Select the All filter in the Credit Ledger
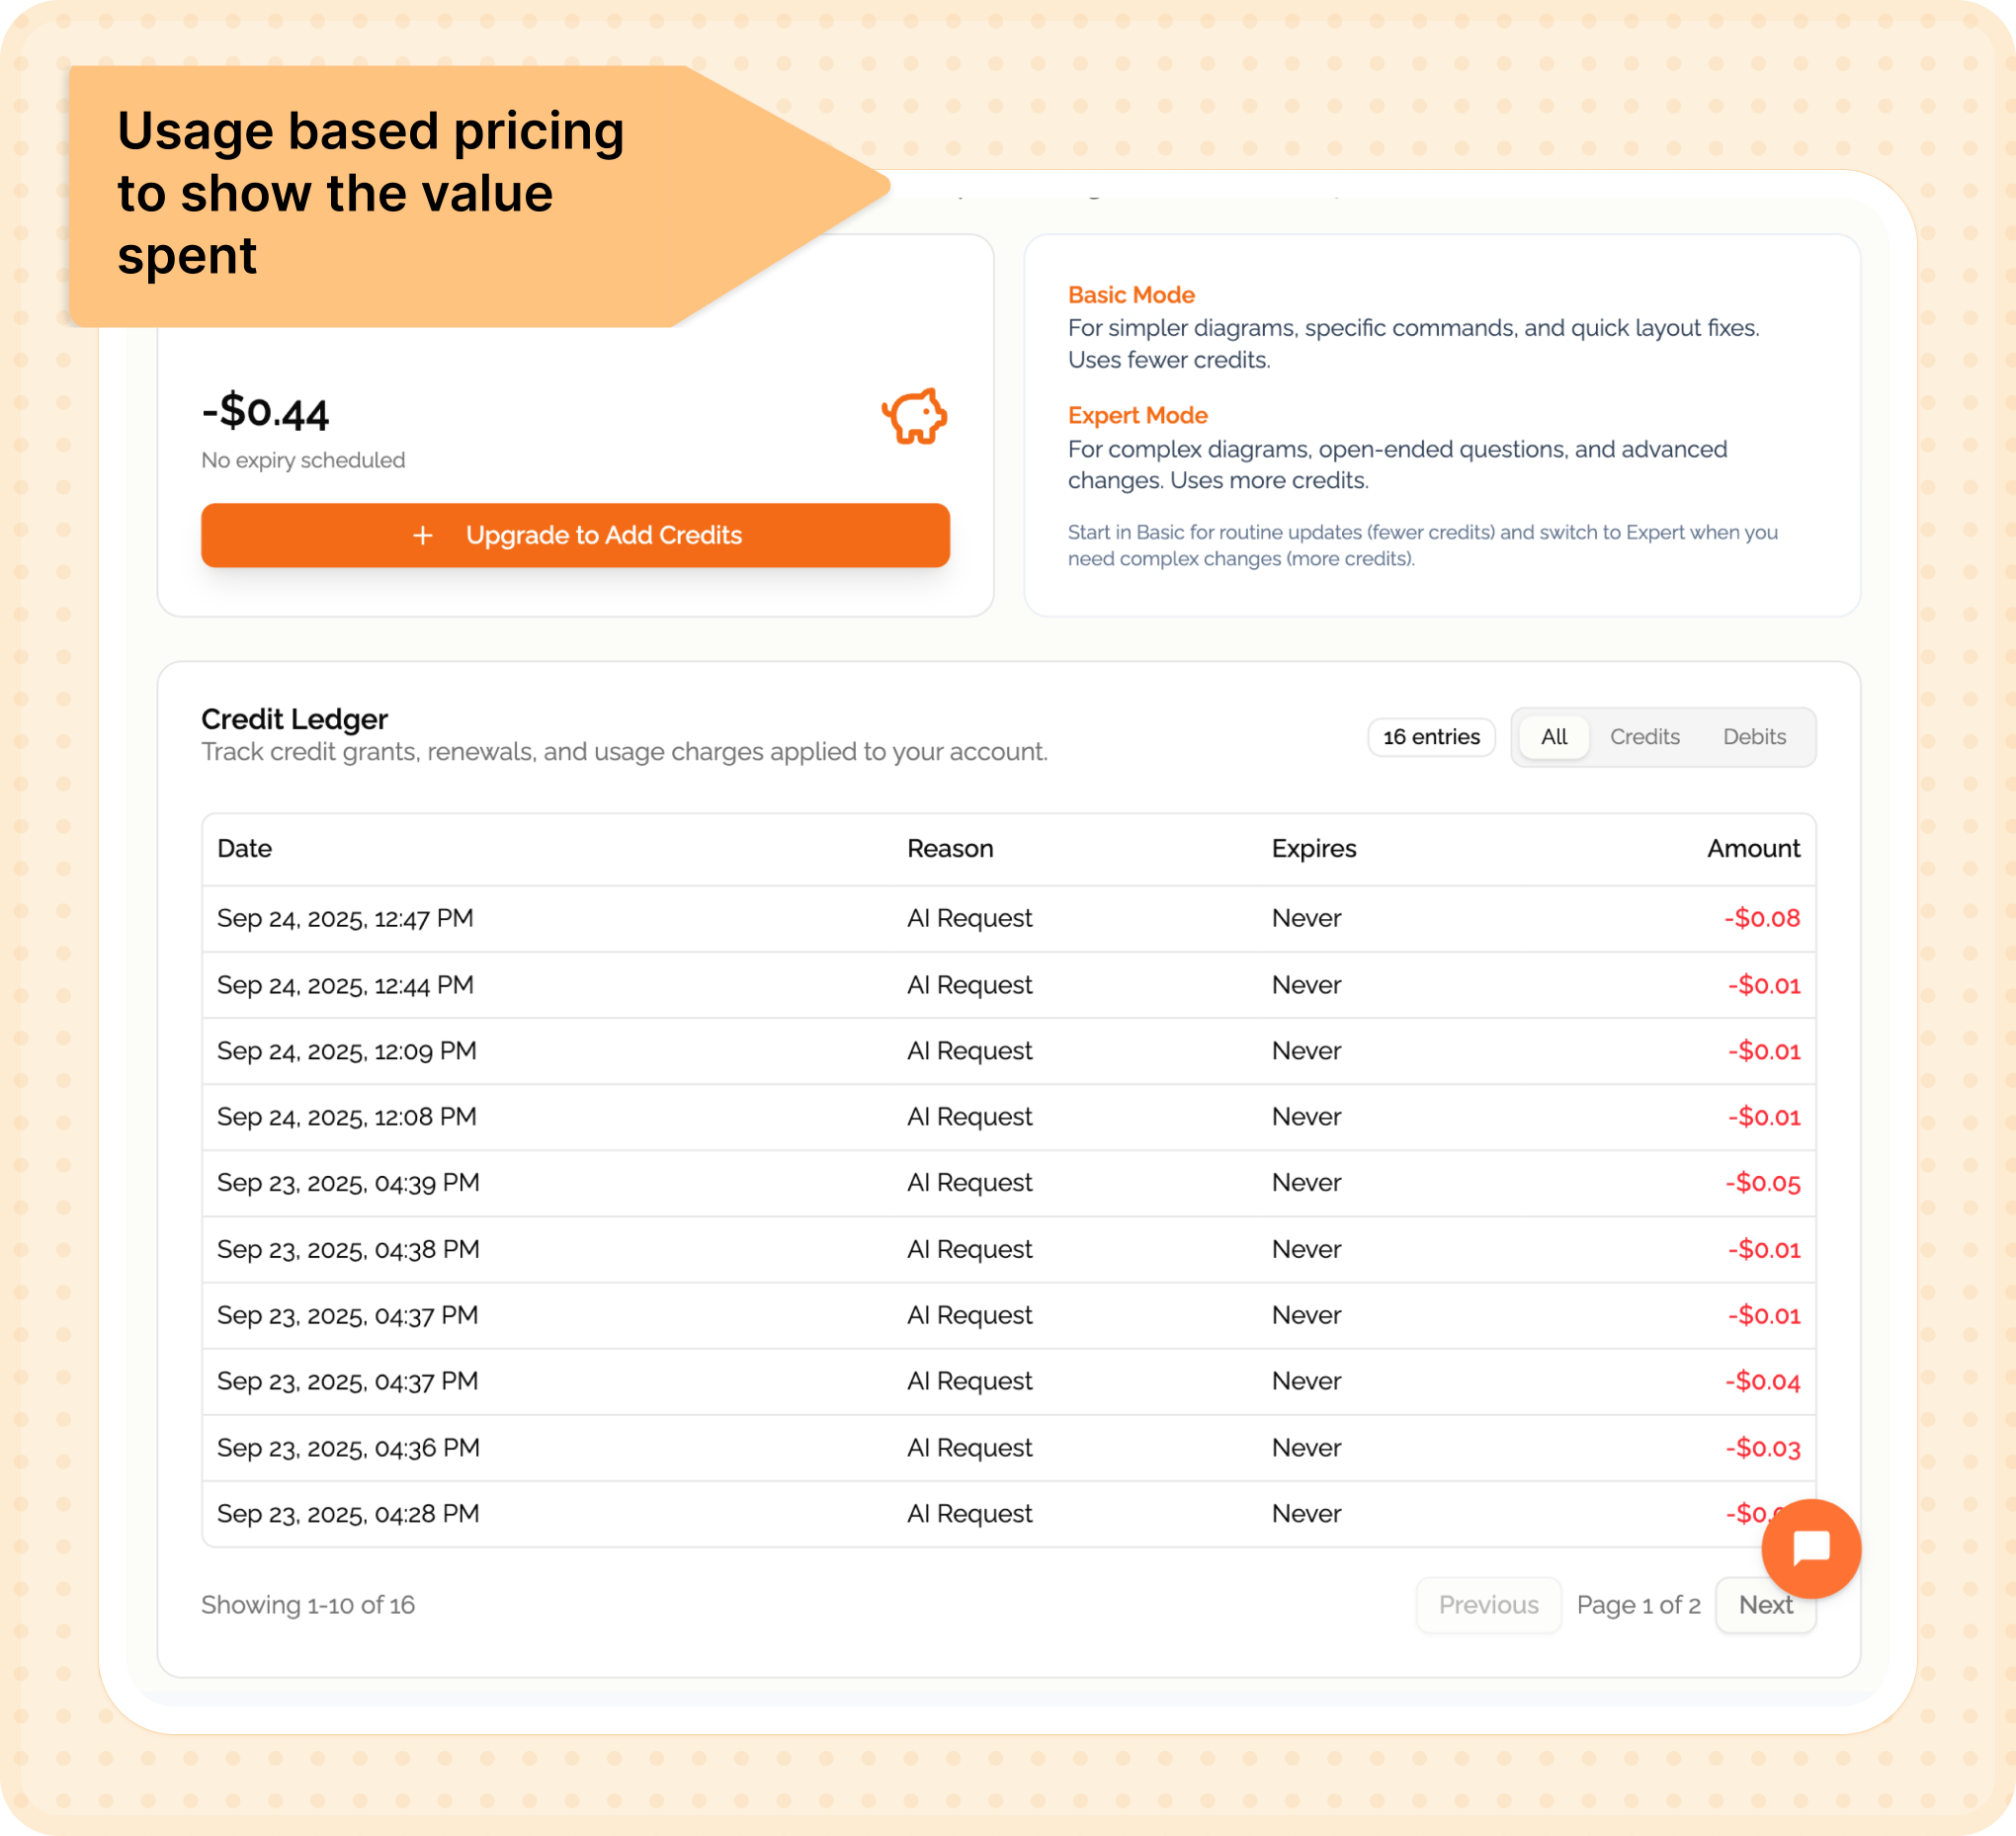 point(1553,737)
